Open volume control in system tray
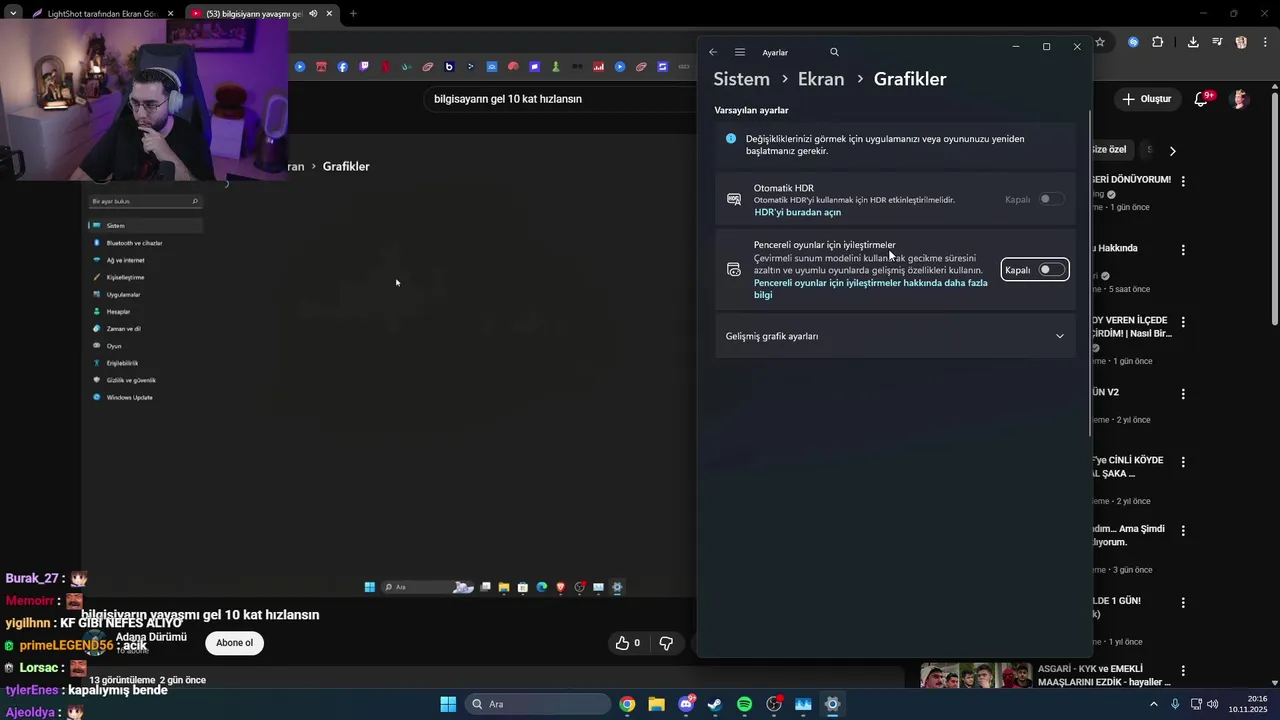Image resolution: width=1280 pixels, height=720 pixels. pos(1213,704)
